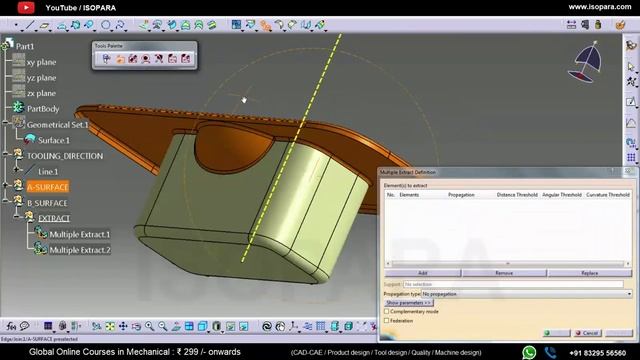Click the orange hand Tools Palette icon
The width and height of the screenshot is (640, 360).
[120, 59]
